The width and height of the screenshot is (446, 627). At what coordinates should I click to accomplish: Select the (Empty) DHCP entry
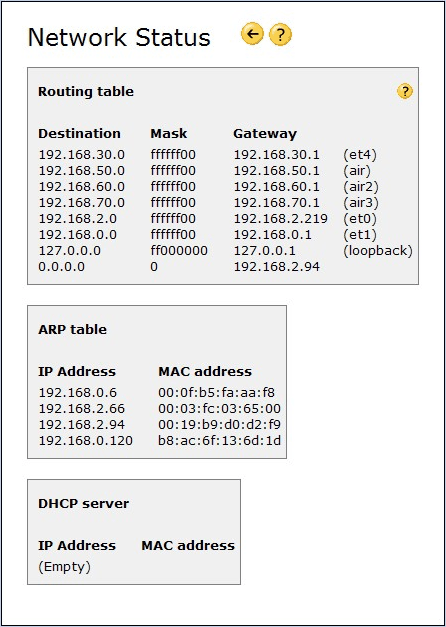tap(64, 567)
